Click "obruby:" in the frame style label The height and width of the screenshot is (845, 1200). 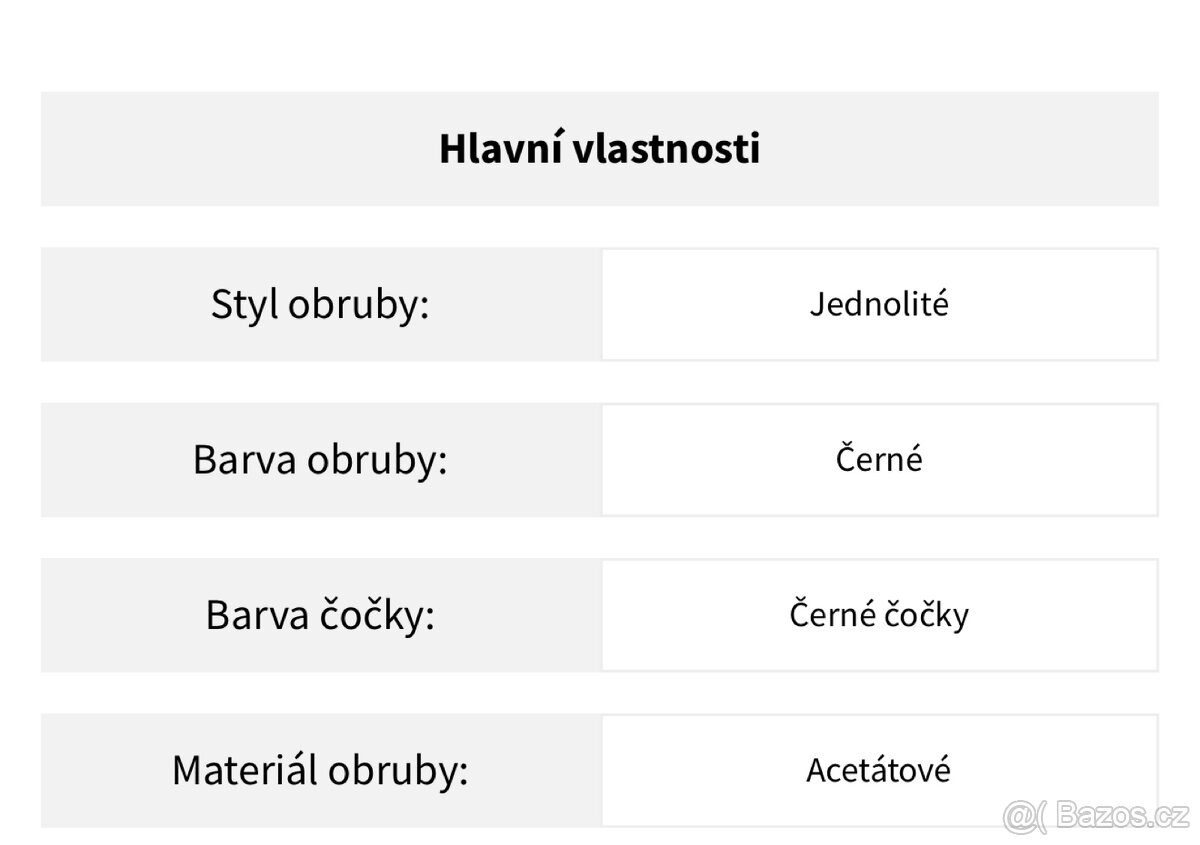click(358, 304)
